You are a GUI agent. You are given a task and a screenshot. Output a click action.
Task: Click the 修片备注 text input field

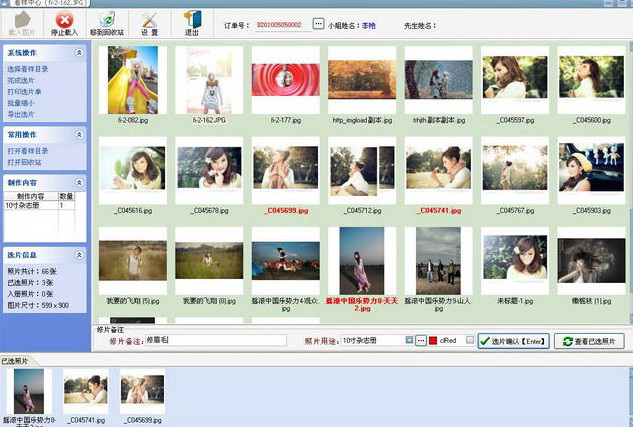(216, 340)
